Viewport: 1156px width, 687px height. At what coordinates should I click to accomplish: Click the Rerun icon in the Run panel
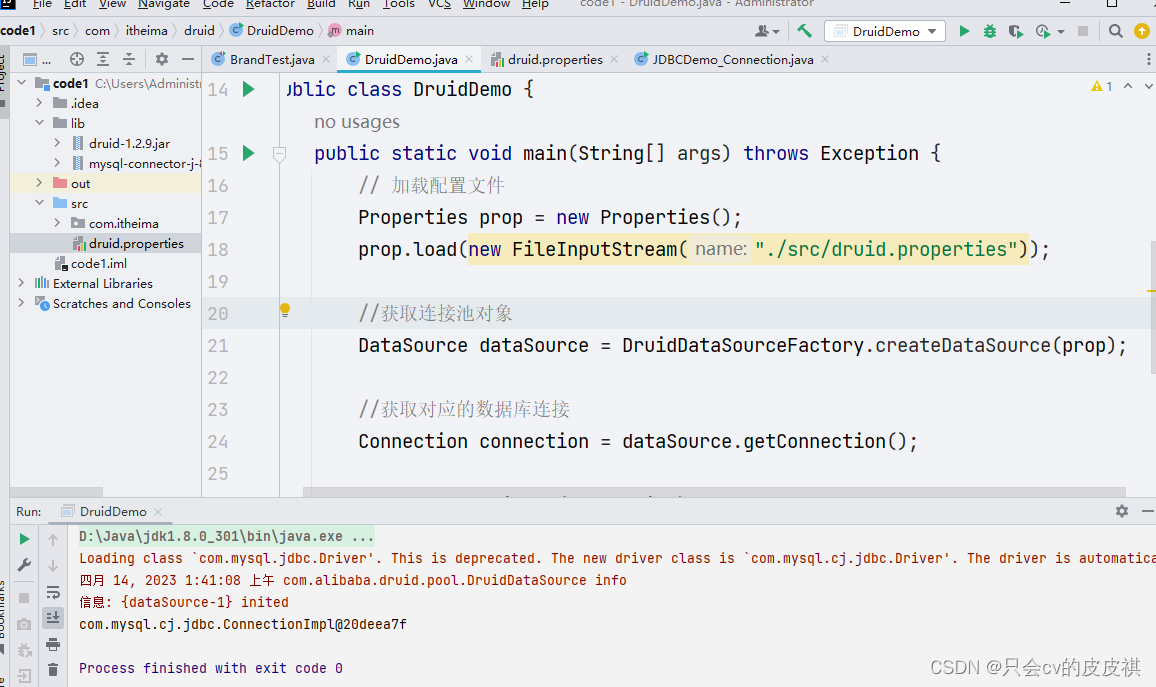click(x=24, y=538)
